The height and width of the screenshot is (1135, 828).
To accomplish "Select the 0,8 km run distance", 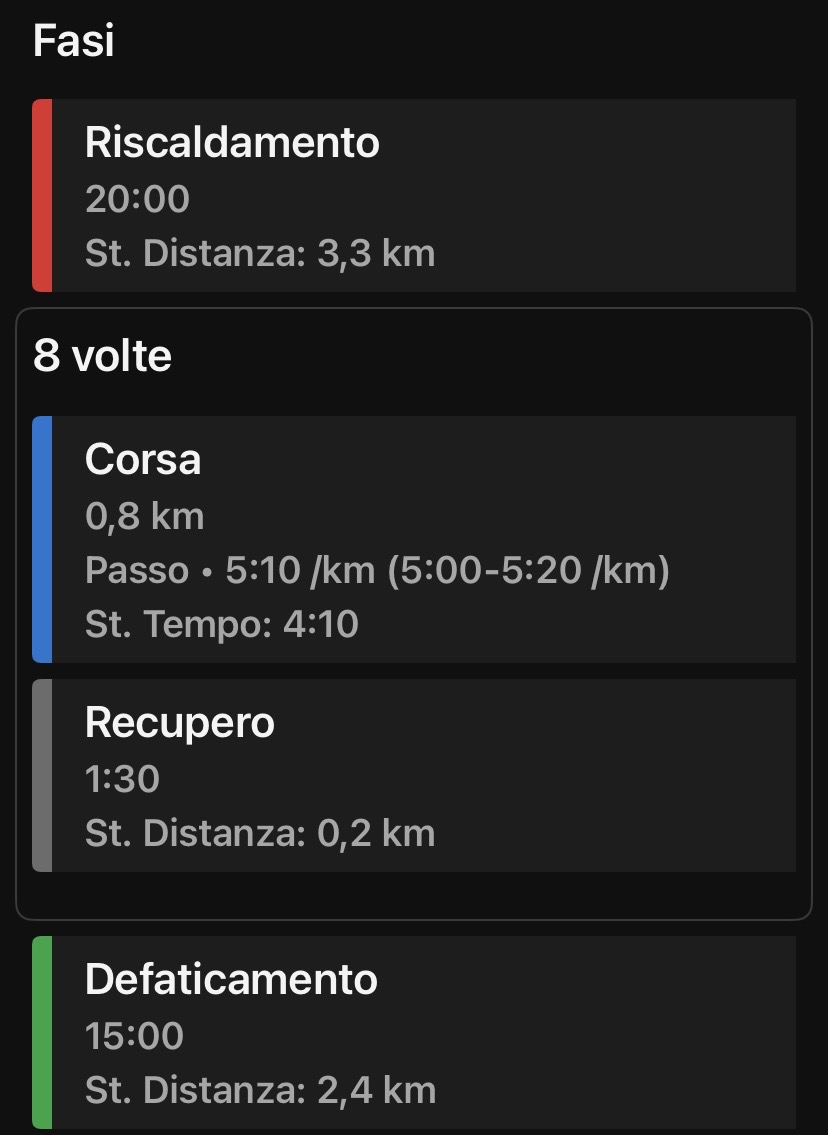I will tap(144, 516).
